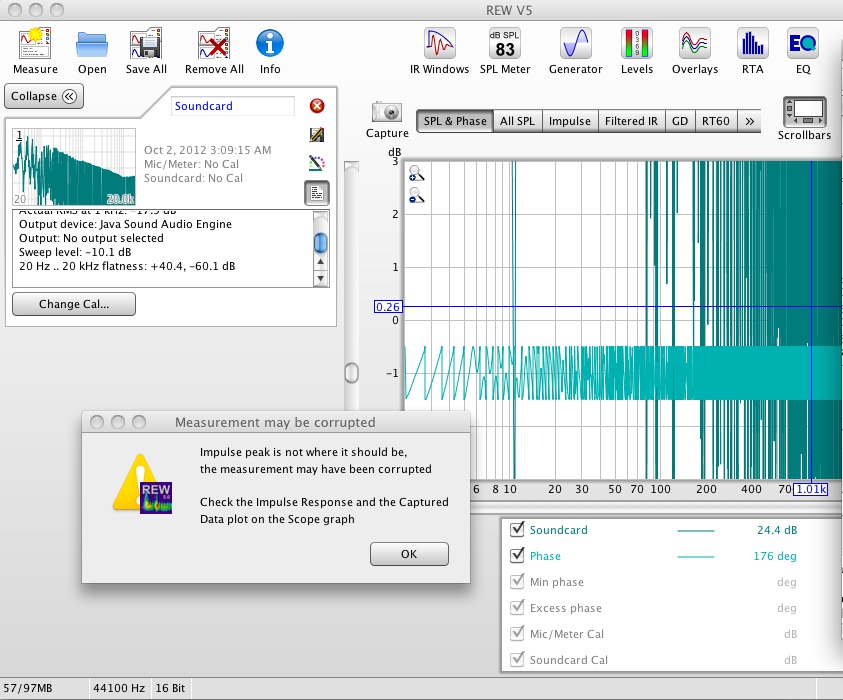Screen dimensions: 843x700
Task: Click the notes scroll down arrow
Action: click(x=320, y=278)
